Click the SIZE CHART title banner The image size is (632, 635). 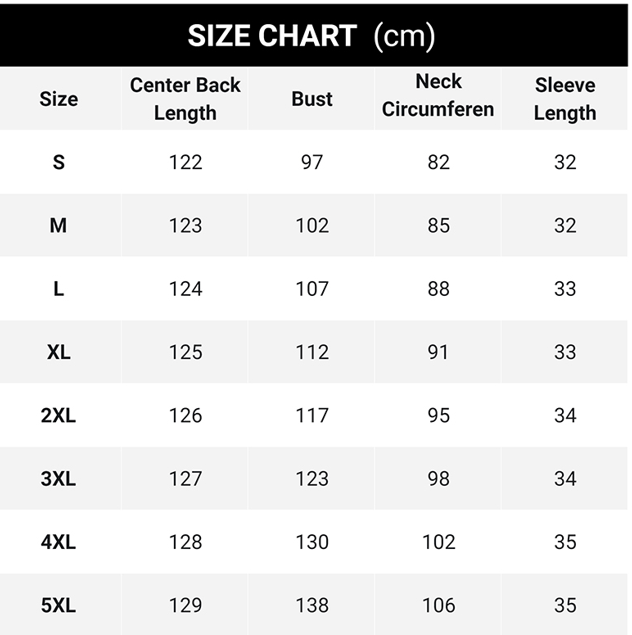[312, 36]
